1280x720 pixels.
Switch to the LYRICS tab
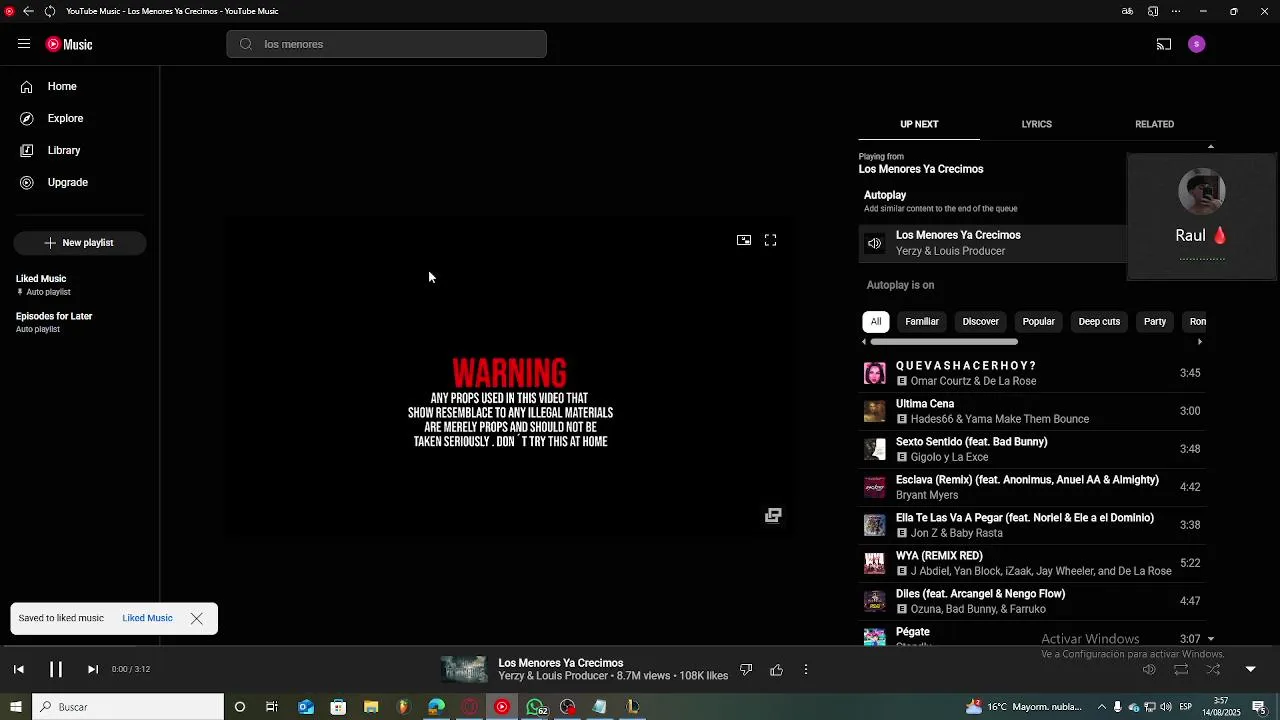[1036, 124]
